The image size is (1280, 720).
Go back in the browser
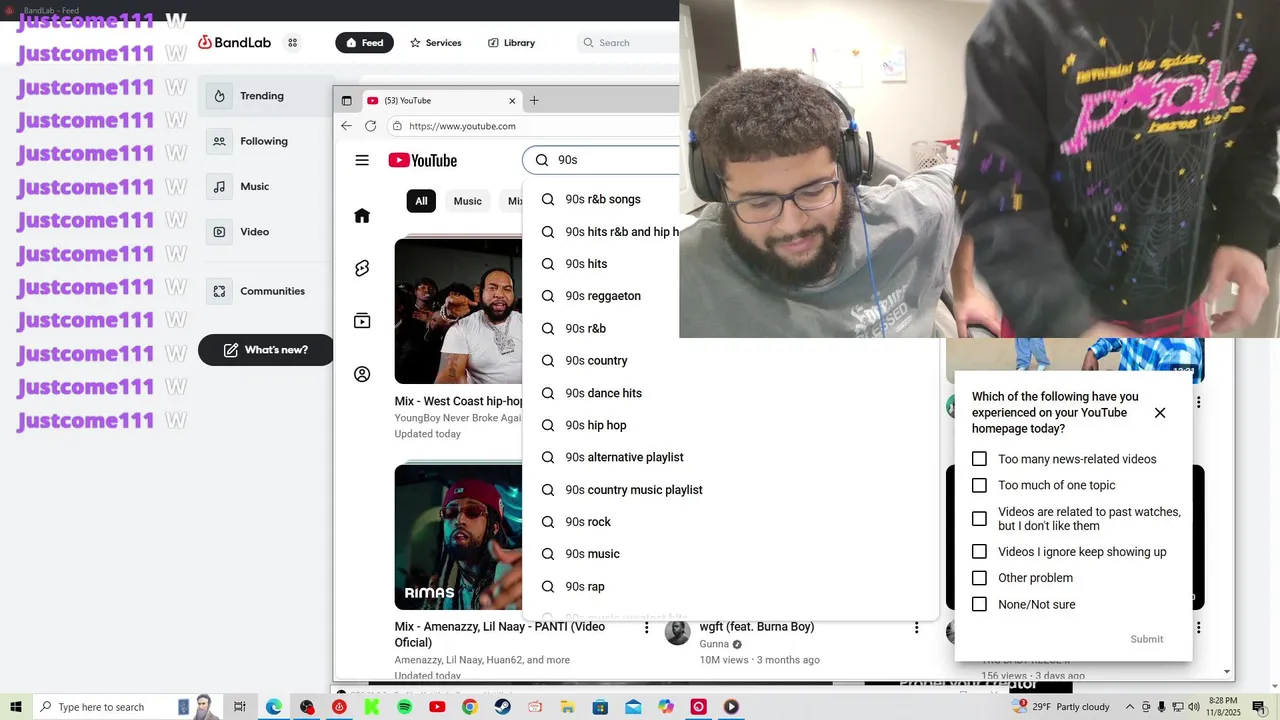[347, 126]
